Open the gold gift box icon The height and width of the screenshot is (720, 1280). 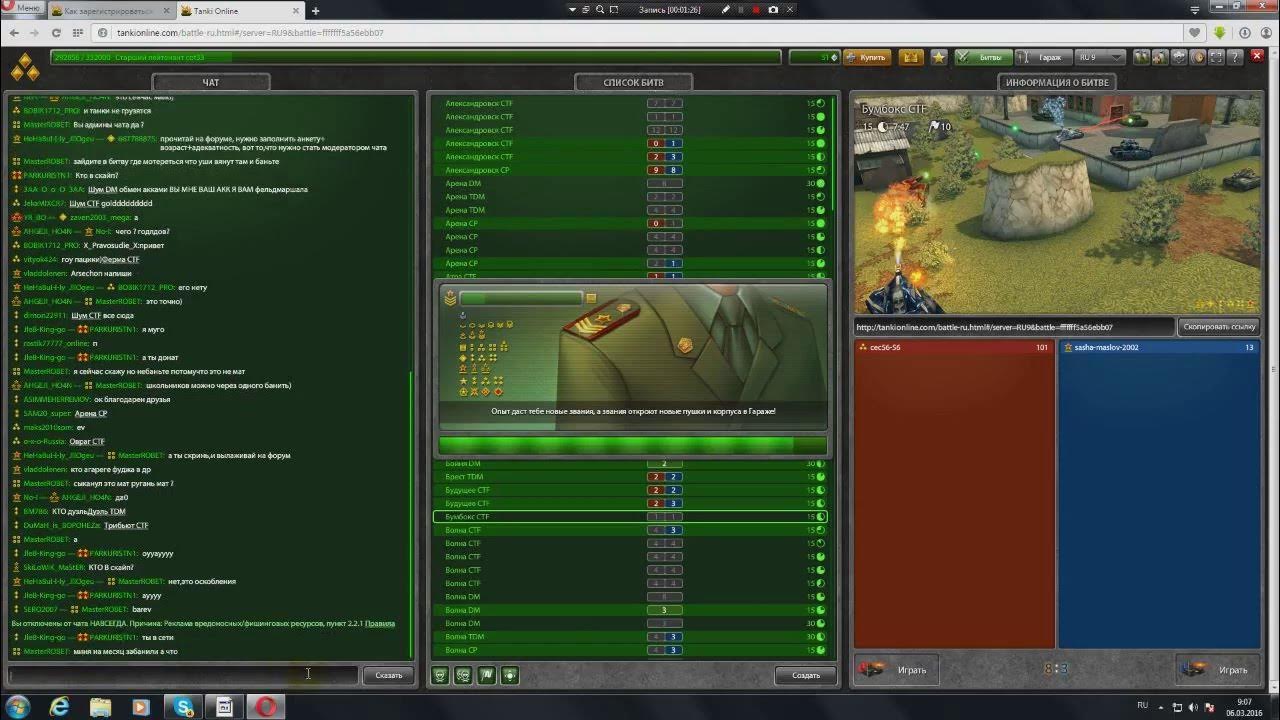coord(911,57)
